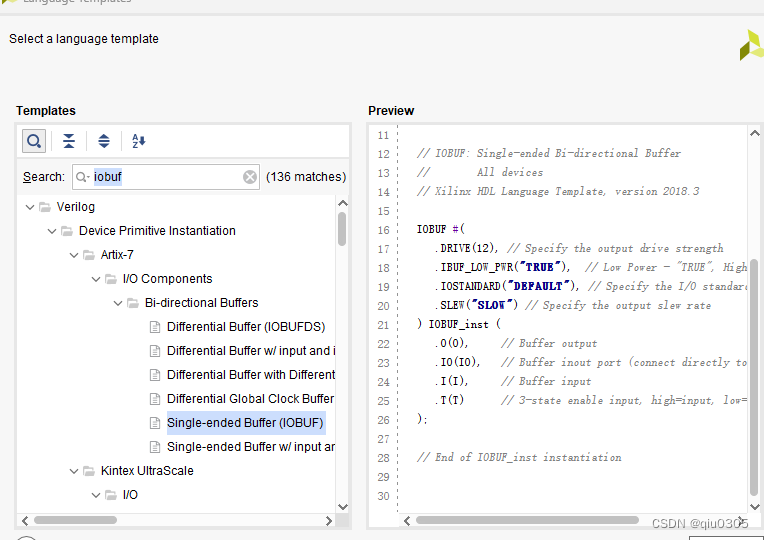Collapse the Artix-7 folder chevron

pos(74,255)
